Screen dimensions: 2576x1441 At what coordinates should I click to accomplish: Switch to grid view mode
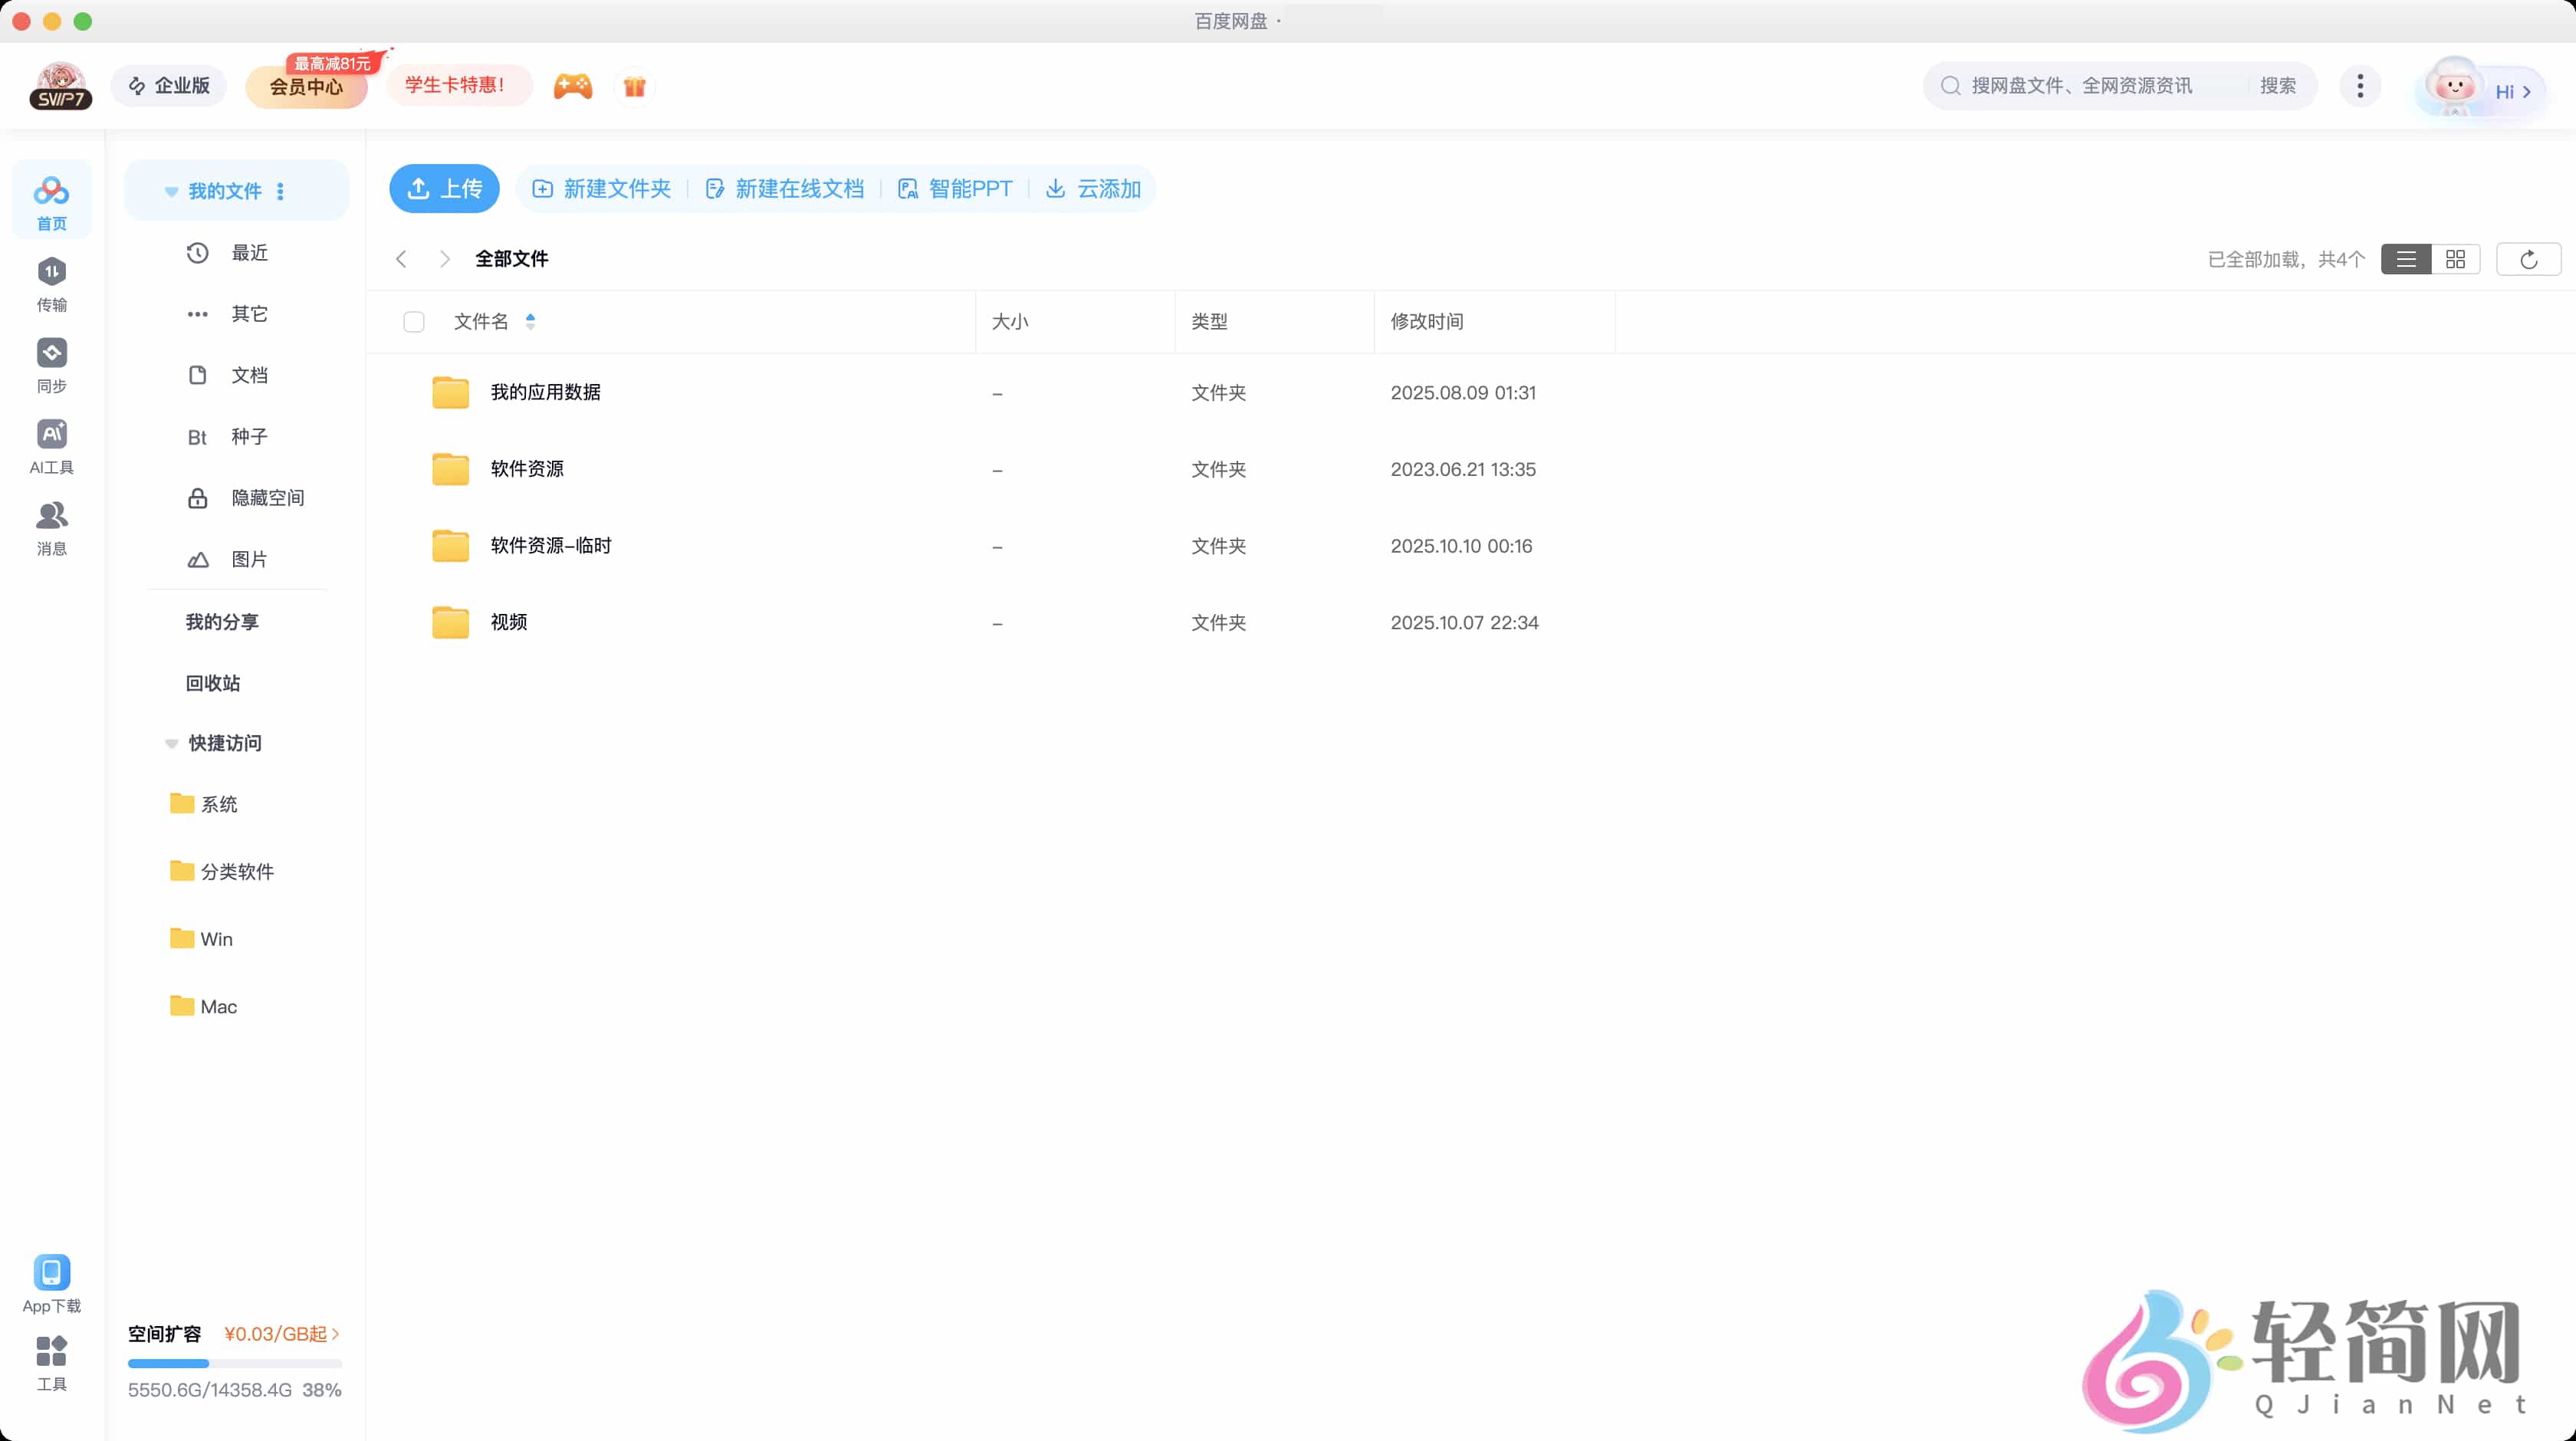point(2455,259)
